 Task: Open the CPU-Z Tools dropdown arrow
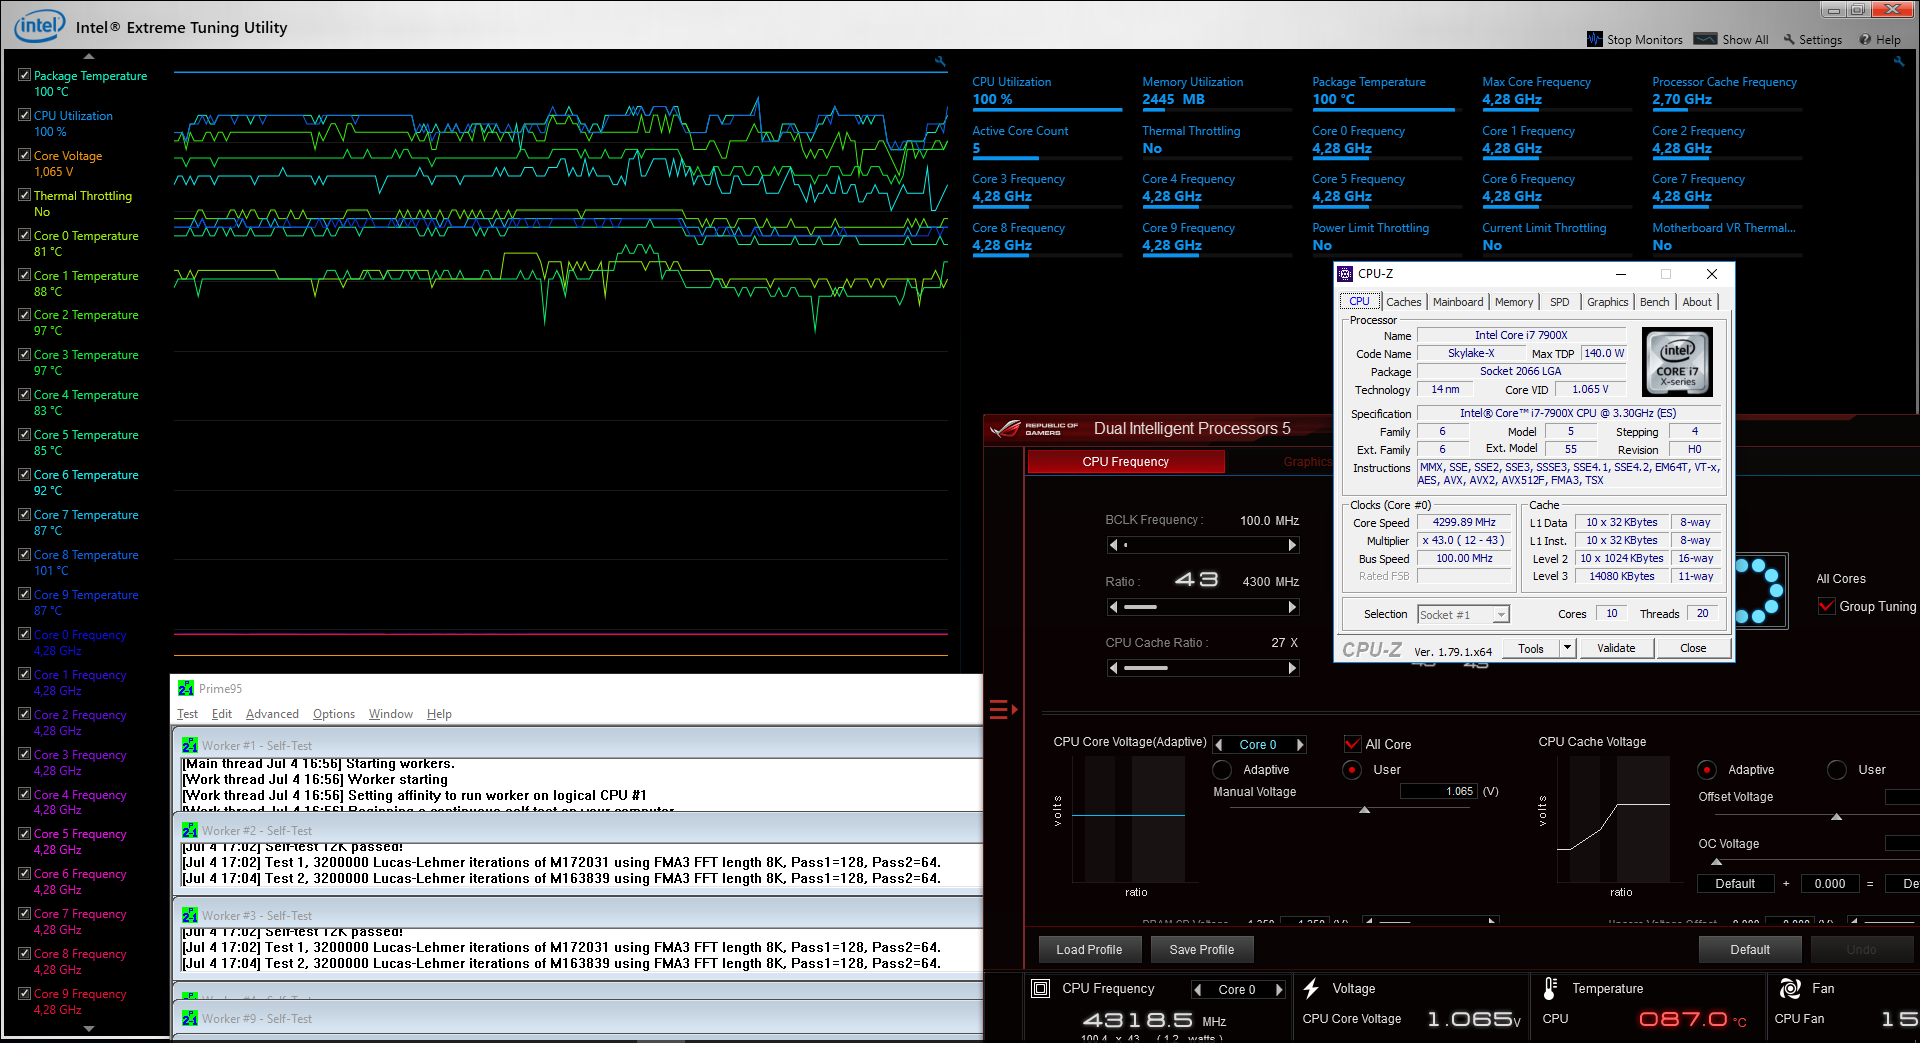[x=1568, y=648]
